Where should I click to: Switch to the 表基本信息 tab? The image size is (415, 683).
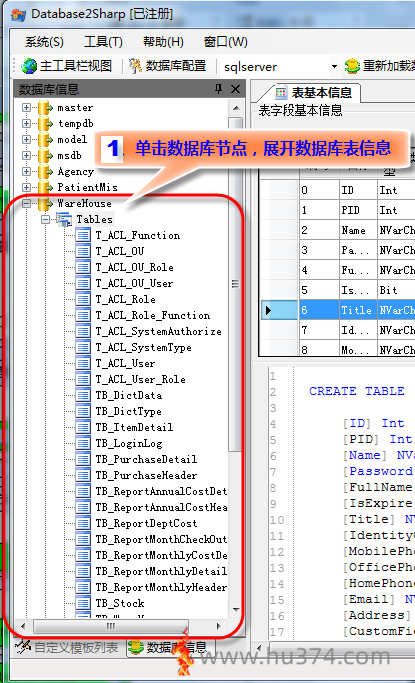click(x=316, y=93)
